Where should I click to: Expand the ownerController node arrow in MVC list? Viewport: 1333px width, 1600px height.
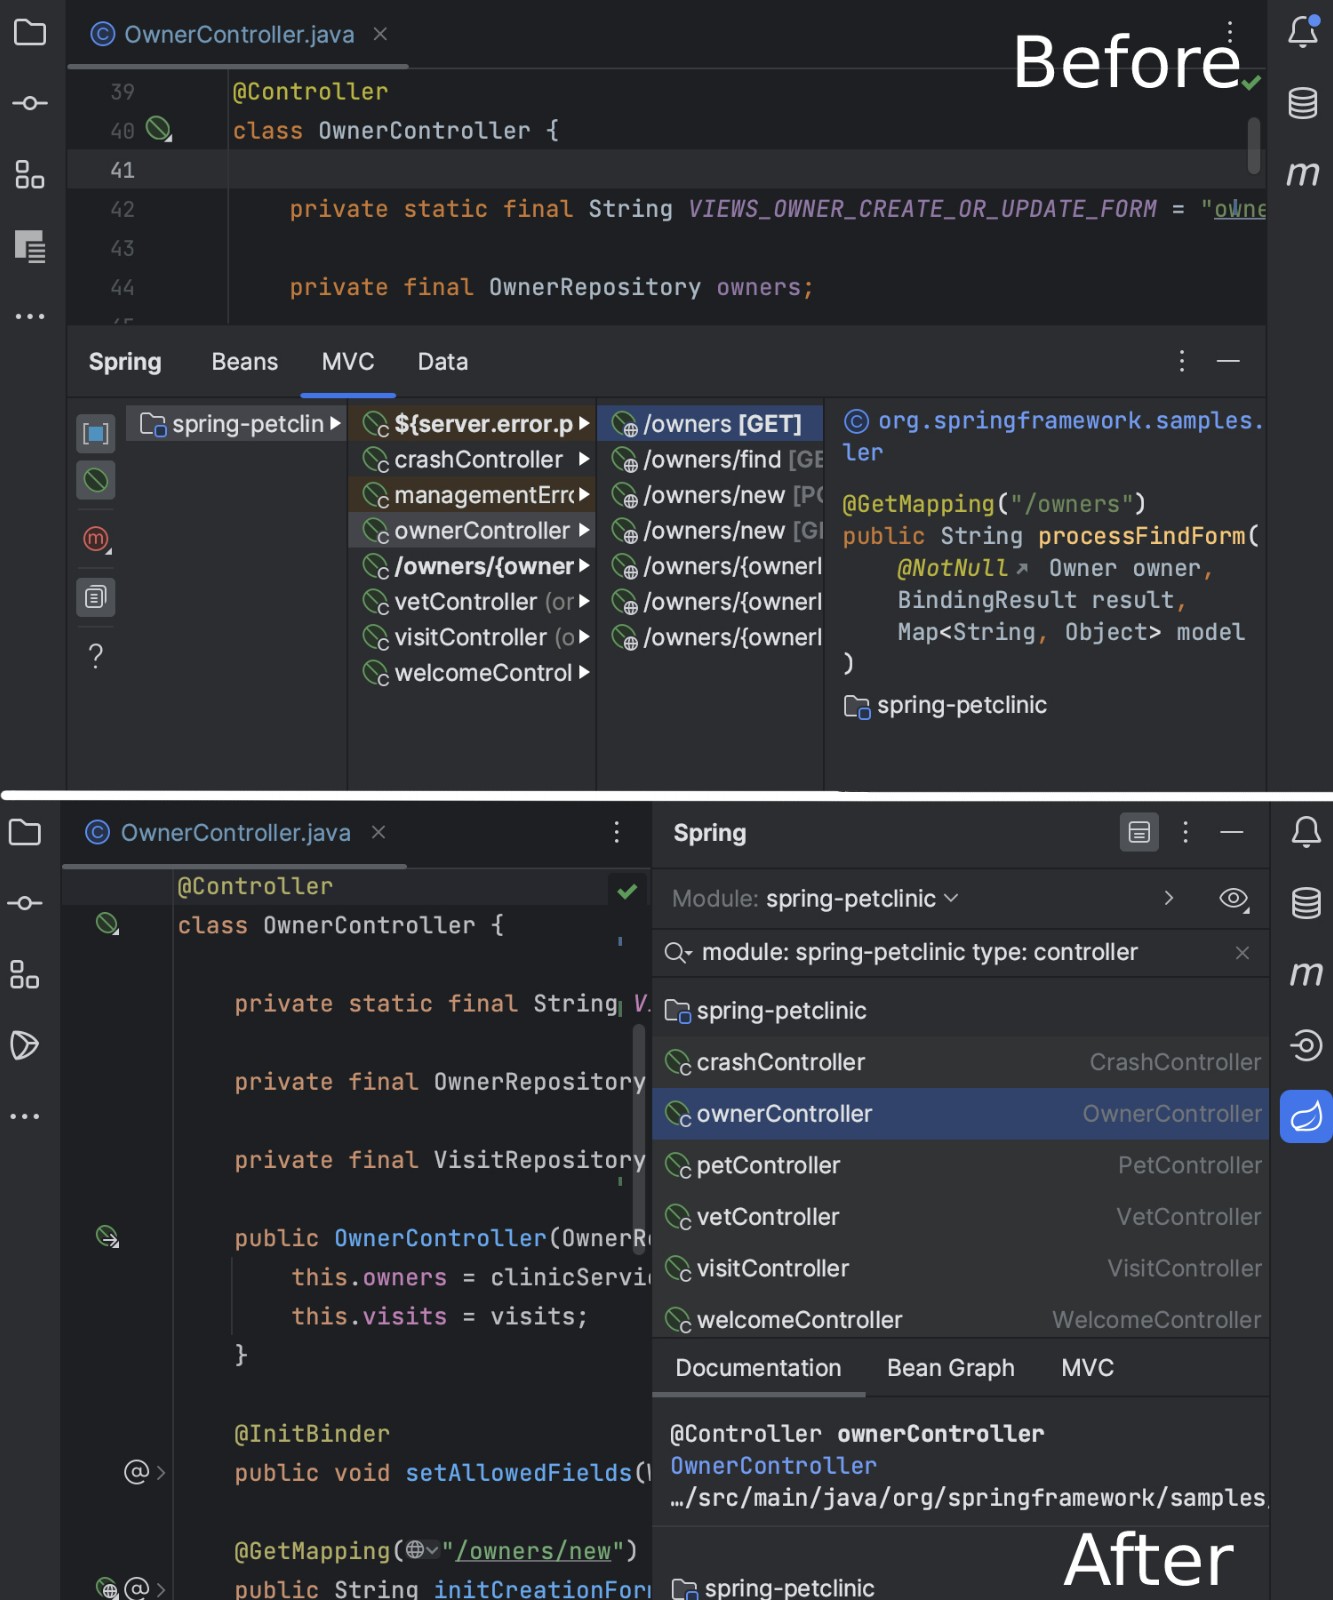point(584,531)
